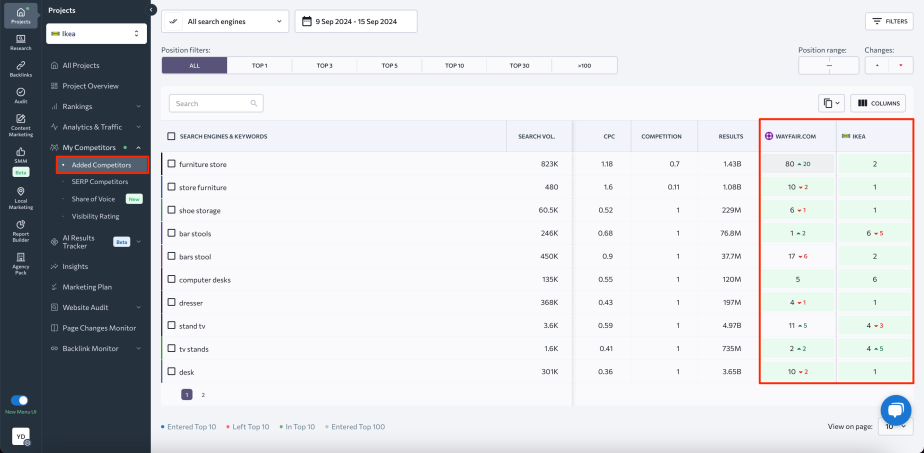
Task: Click the Filters button
Action: (x=889, y=21)
